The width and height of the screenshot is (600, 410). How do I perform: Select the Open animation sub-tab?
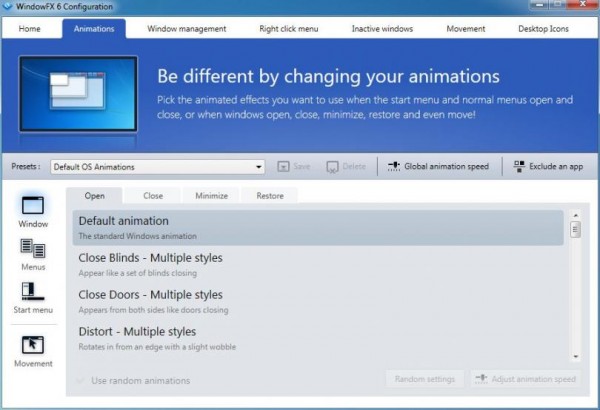[95, 196]
